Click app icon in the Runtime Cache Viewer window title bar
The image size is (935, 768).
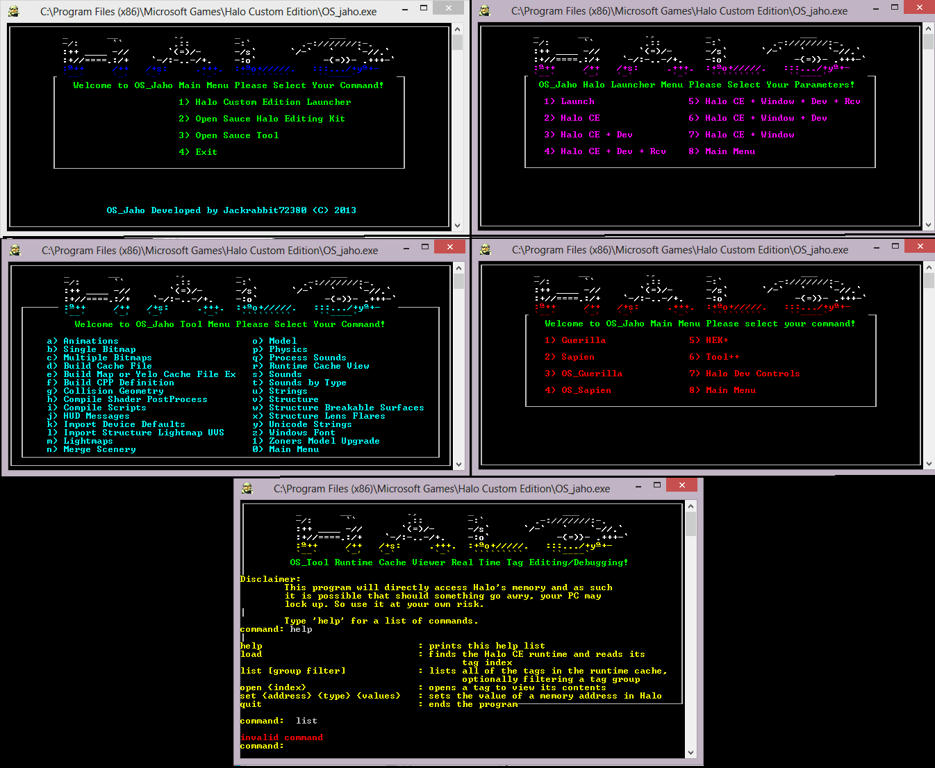pyautogui.click(x=247, y=488)
